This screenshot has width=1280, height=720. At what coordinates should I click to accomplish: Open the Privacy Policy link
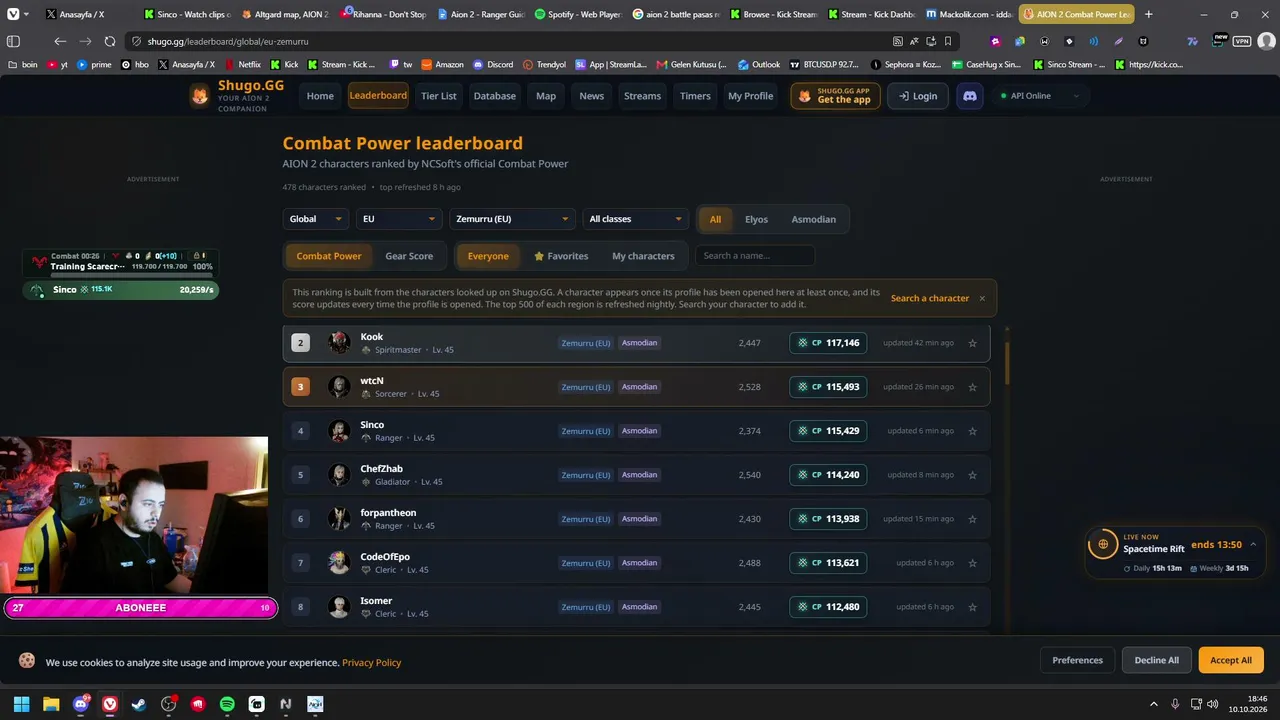[x=372, y=662]
